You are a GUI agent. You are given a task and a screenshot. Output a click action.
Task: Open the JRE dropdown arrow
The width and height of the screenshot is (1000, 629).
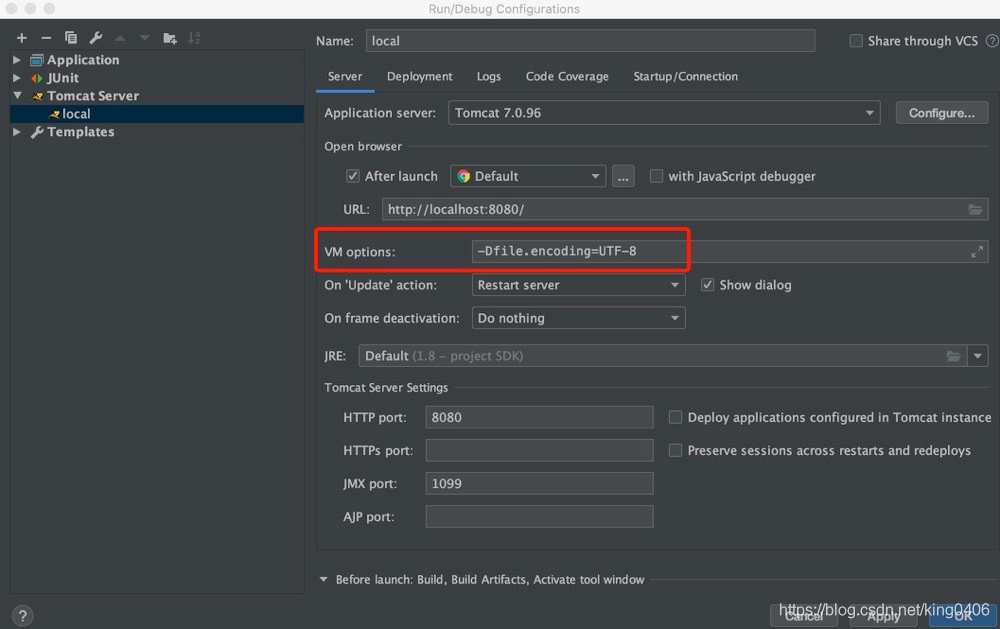point(978,356)
